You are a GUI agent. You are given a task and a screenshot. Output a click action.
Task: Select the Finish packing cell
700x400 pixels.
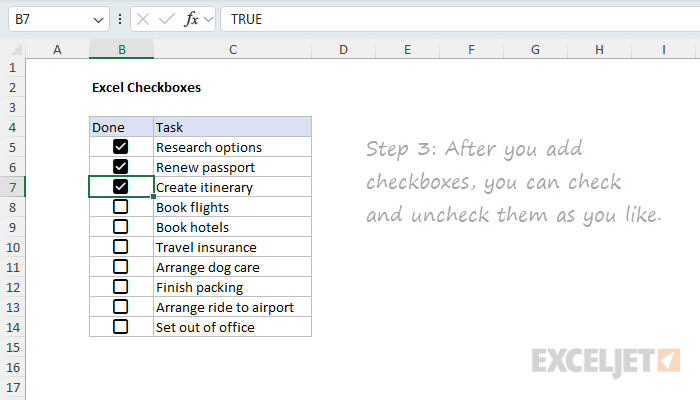coord(233,287)
